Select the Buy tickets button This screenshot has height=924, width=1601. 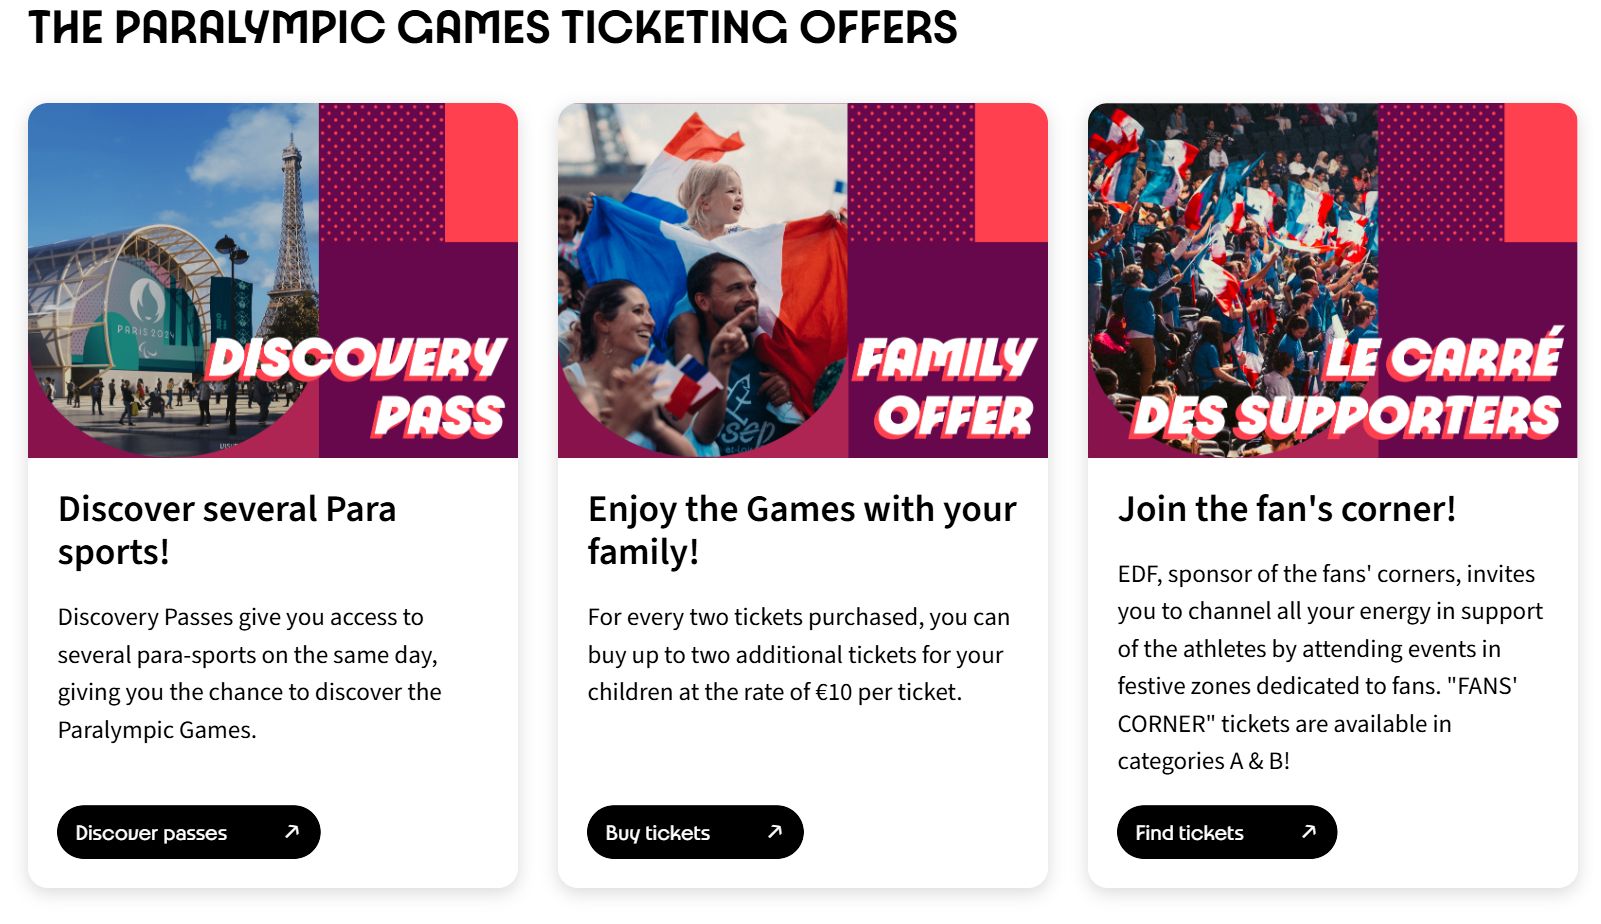[695, 832]
